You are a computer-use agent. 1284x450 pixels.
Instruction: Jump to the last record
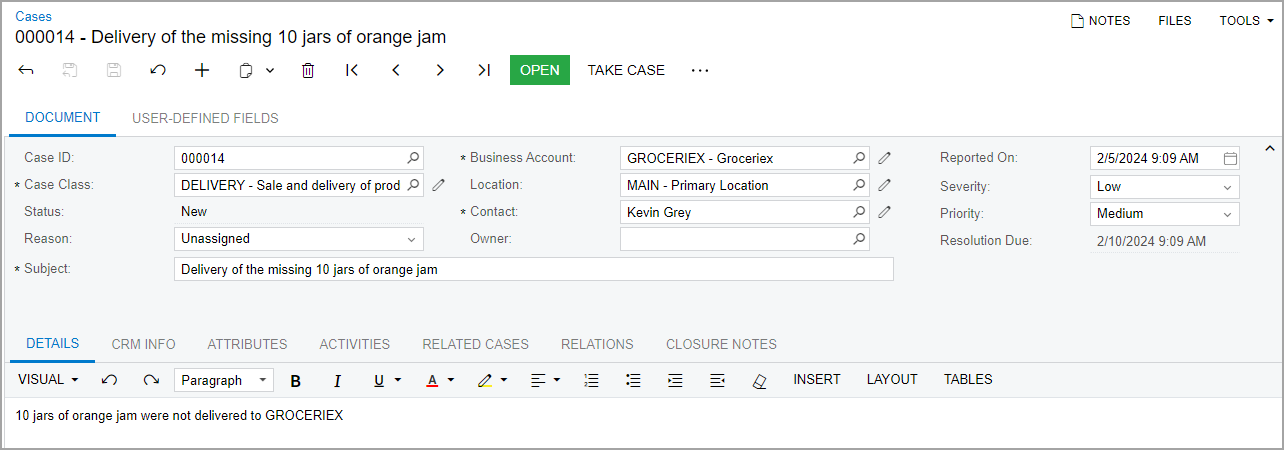pyautogui.click(x=484, y=70)
